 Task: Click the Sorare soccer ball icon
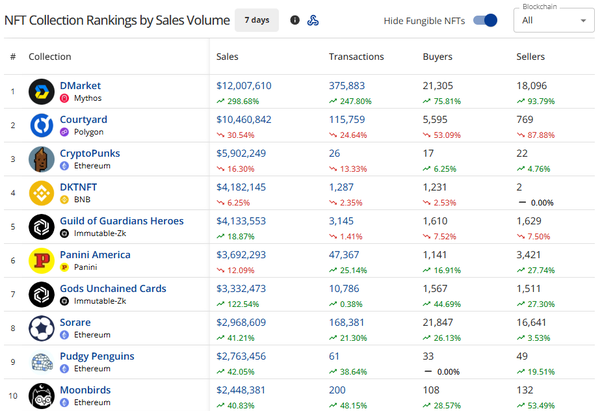41,328
